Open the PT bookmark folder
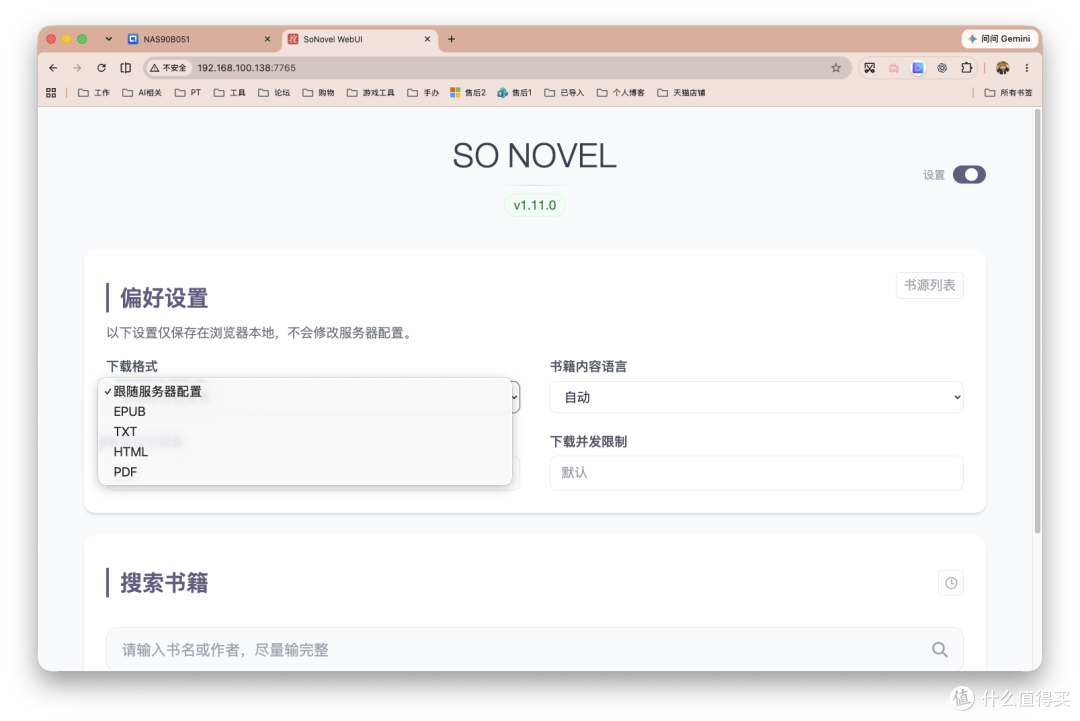Image resolution: width=1080 pixels, height=721 pixels. (x=188, y=92)
